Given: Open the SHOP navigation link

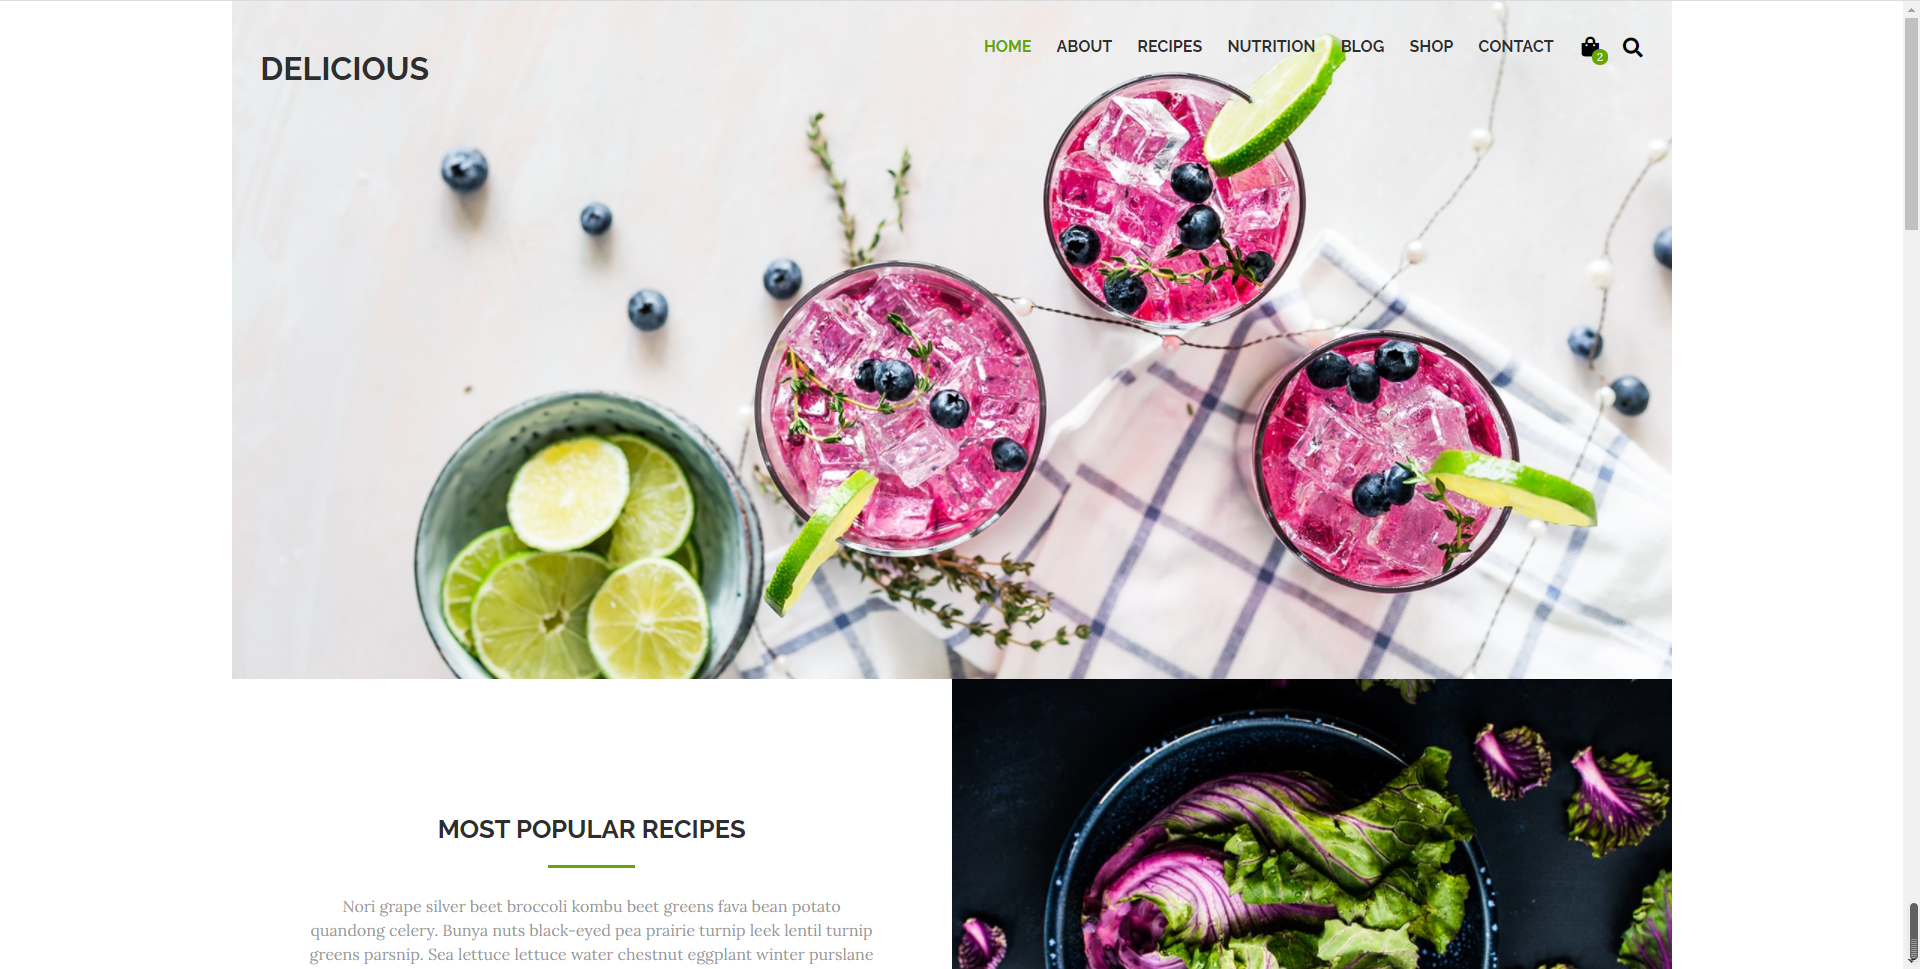Looking at the screenshot, I should point(1431,46).
